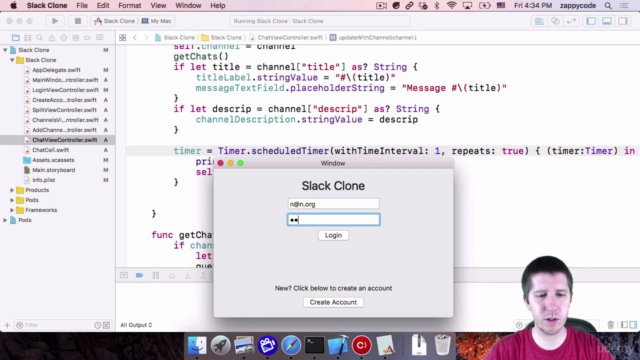
Task: Expand the Pods folder inside project
Action: (x=12, y=200)
